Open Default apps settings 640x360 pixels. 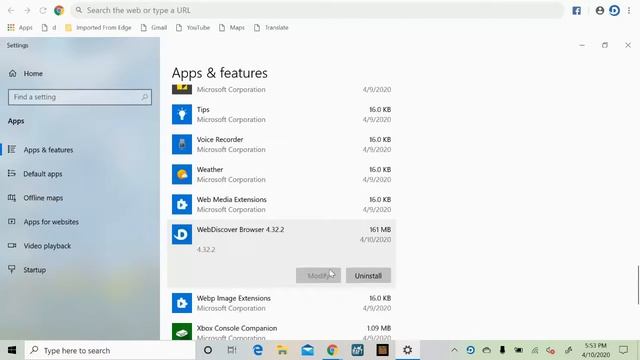click(x=42, y=174)
